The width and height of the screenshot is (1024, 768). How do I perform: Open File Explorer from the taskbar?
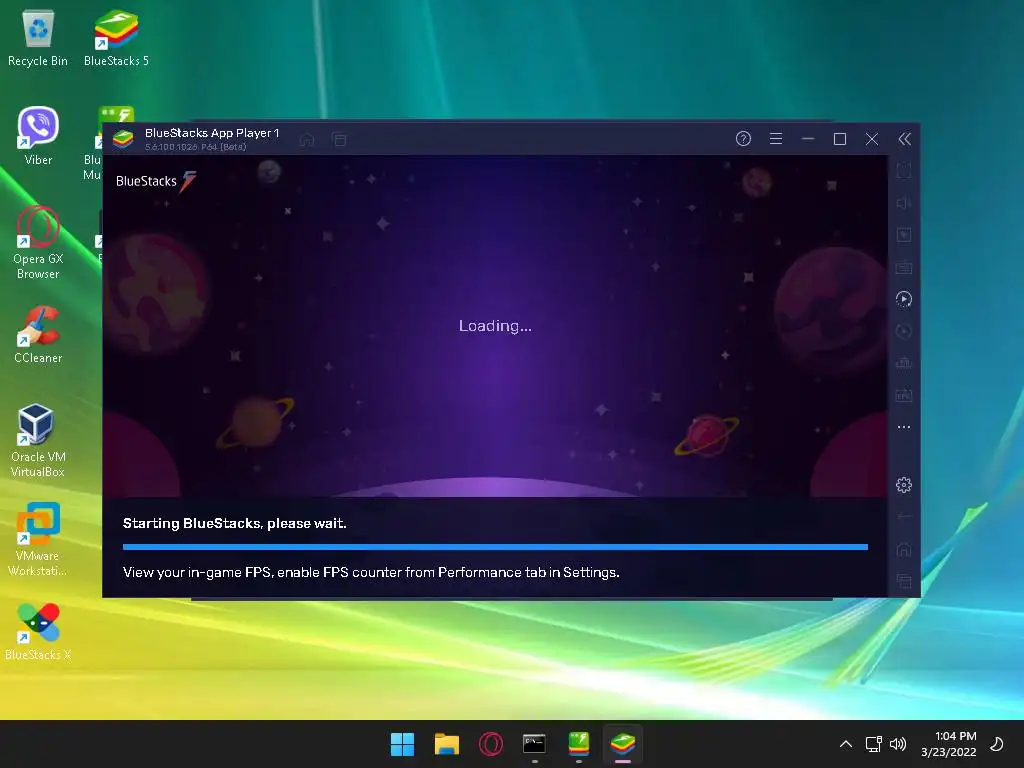[447, 744]
